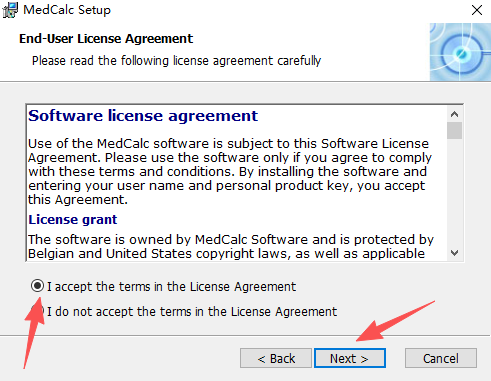Click the "I do not accept the terms" label text
This screenshot has width=491, height=381.
[x=192, y=312]
